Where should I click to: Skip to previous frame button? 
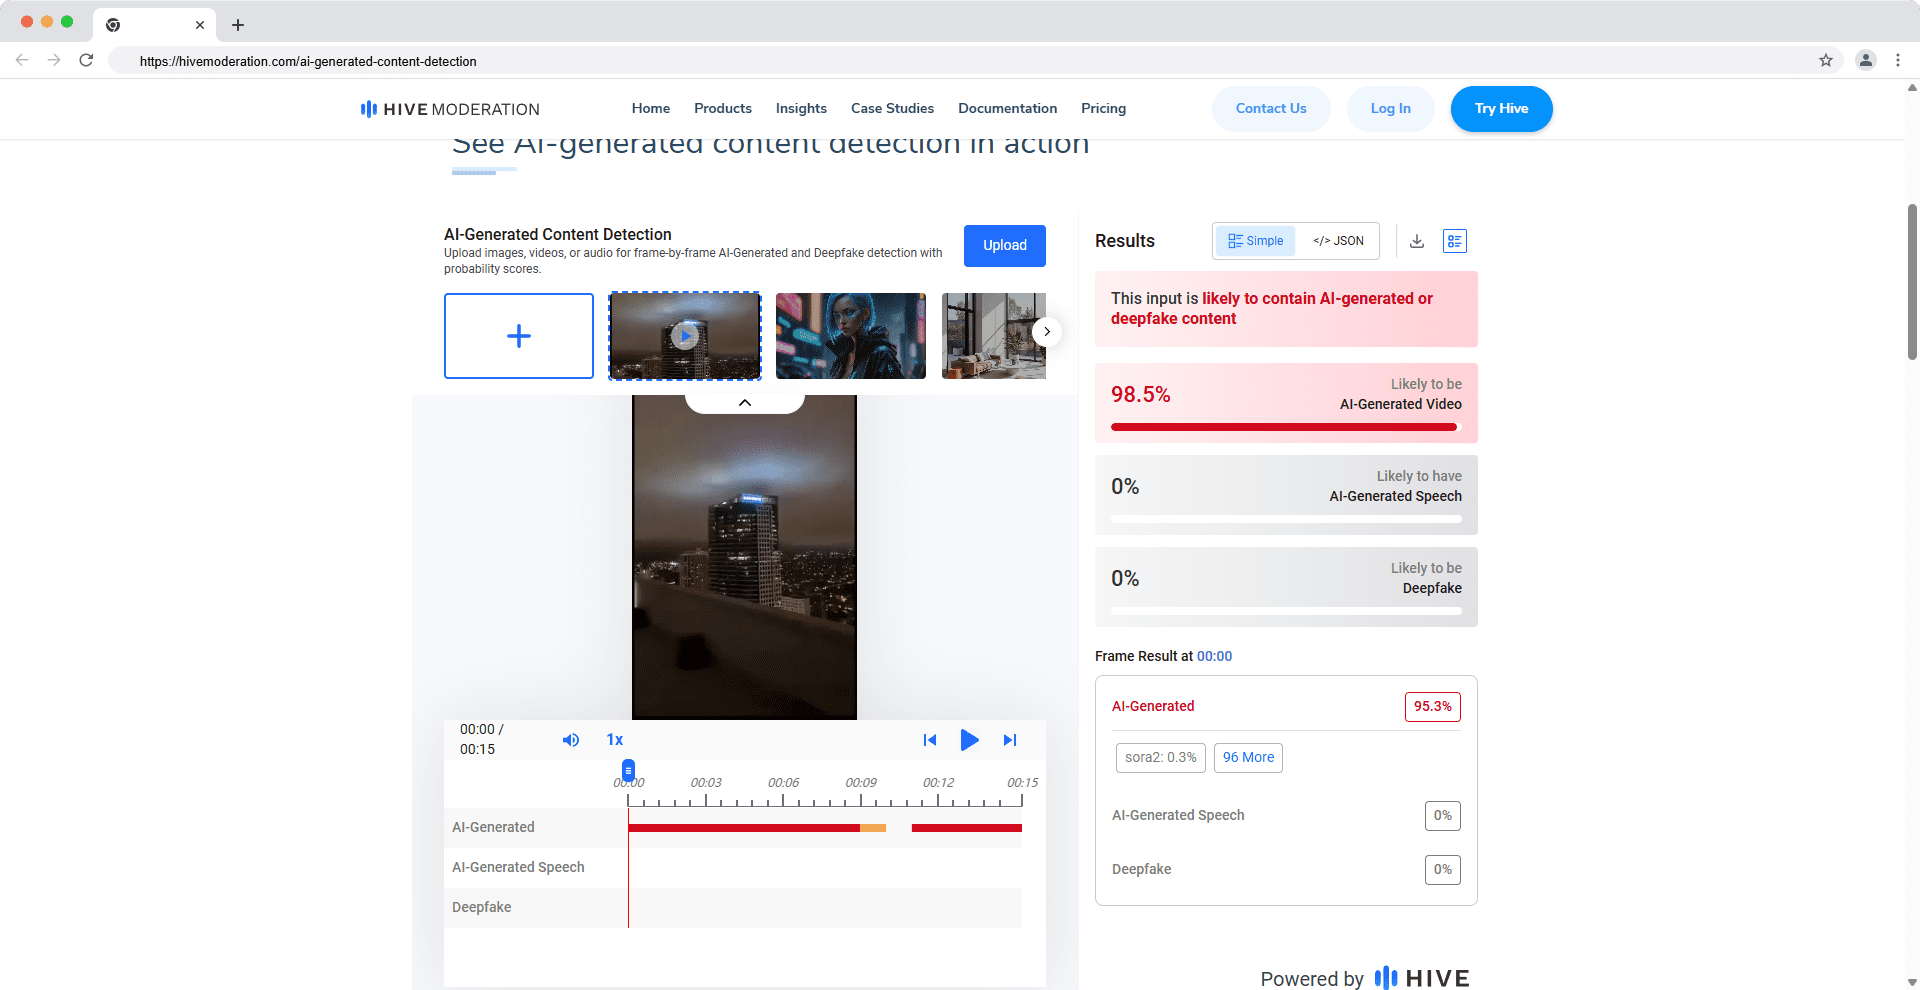tap(930, 740)
